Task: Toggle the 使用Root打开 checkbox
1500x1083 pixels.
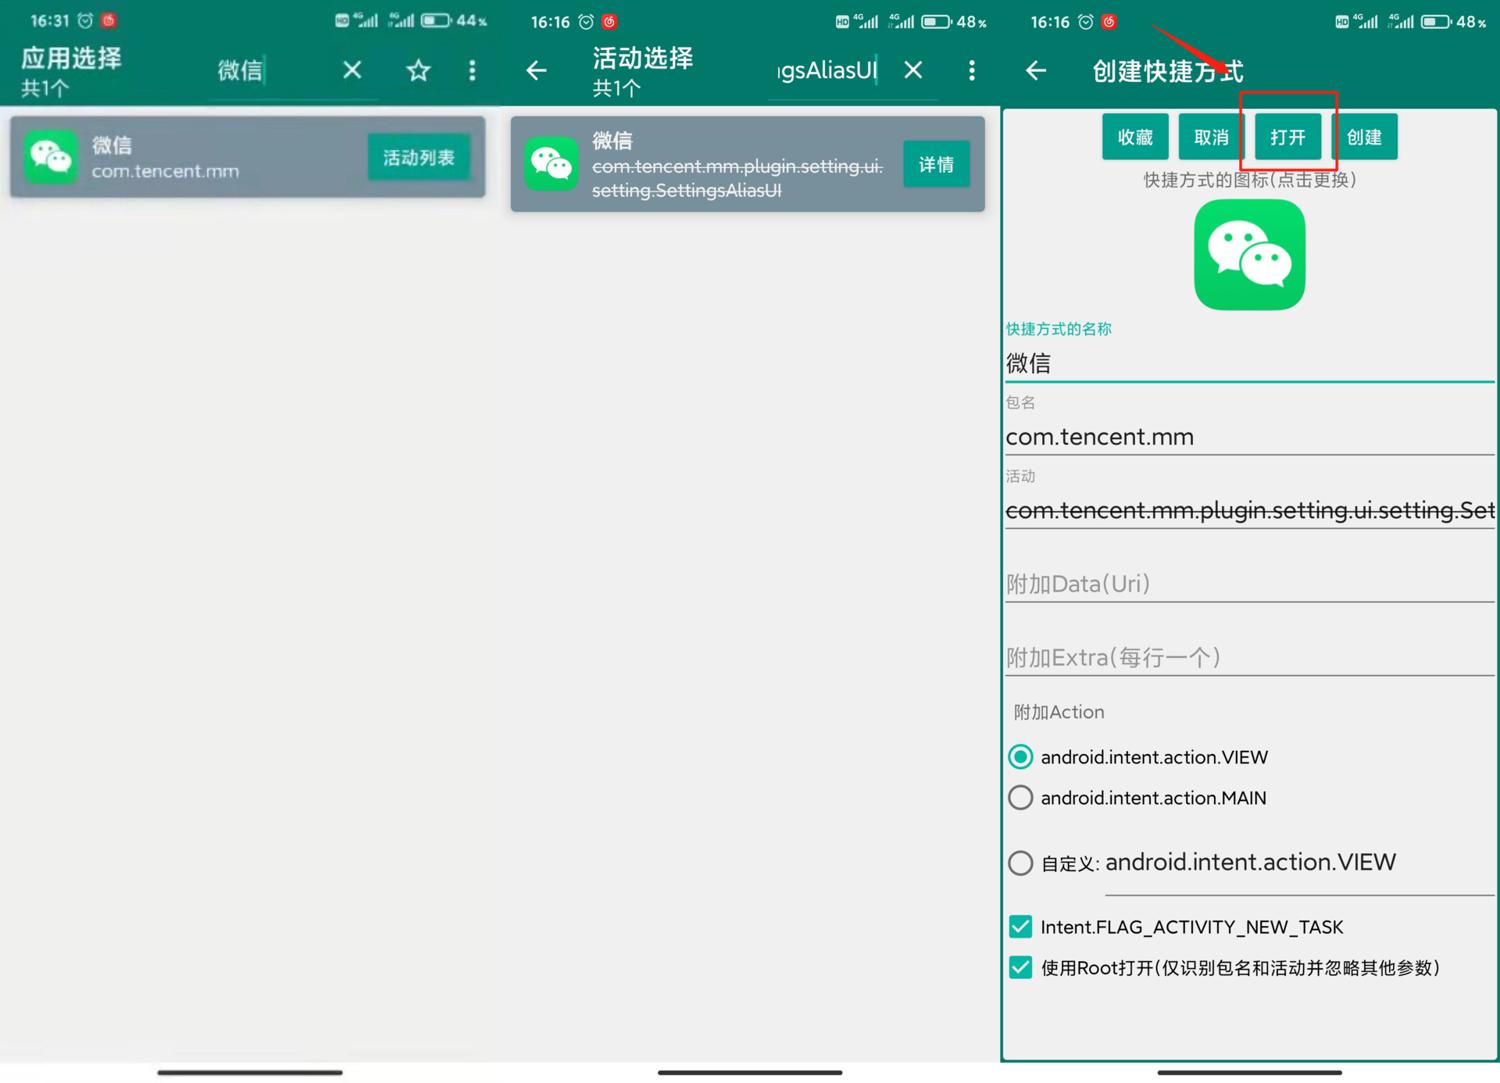Action: 1020,967
